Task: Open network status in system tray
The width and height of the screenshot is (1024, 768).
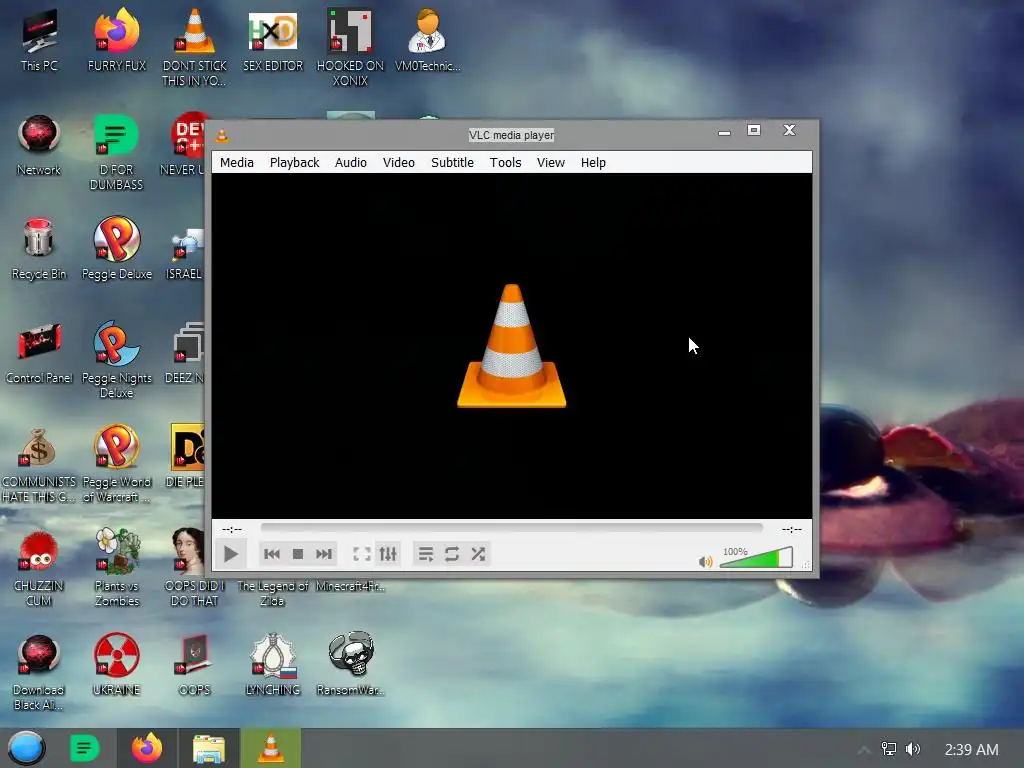Action: (889, 749)
